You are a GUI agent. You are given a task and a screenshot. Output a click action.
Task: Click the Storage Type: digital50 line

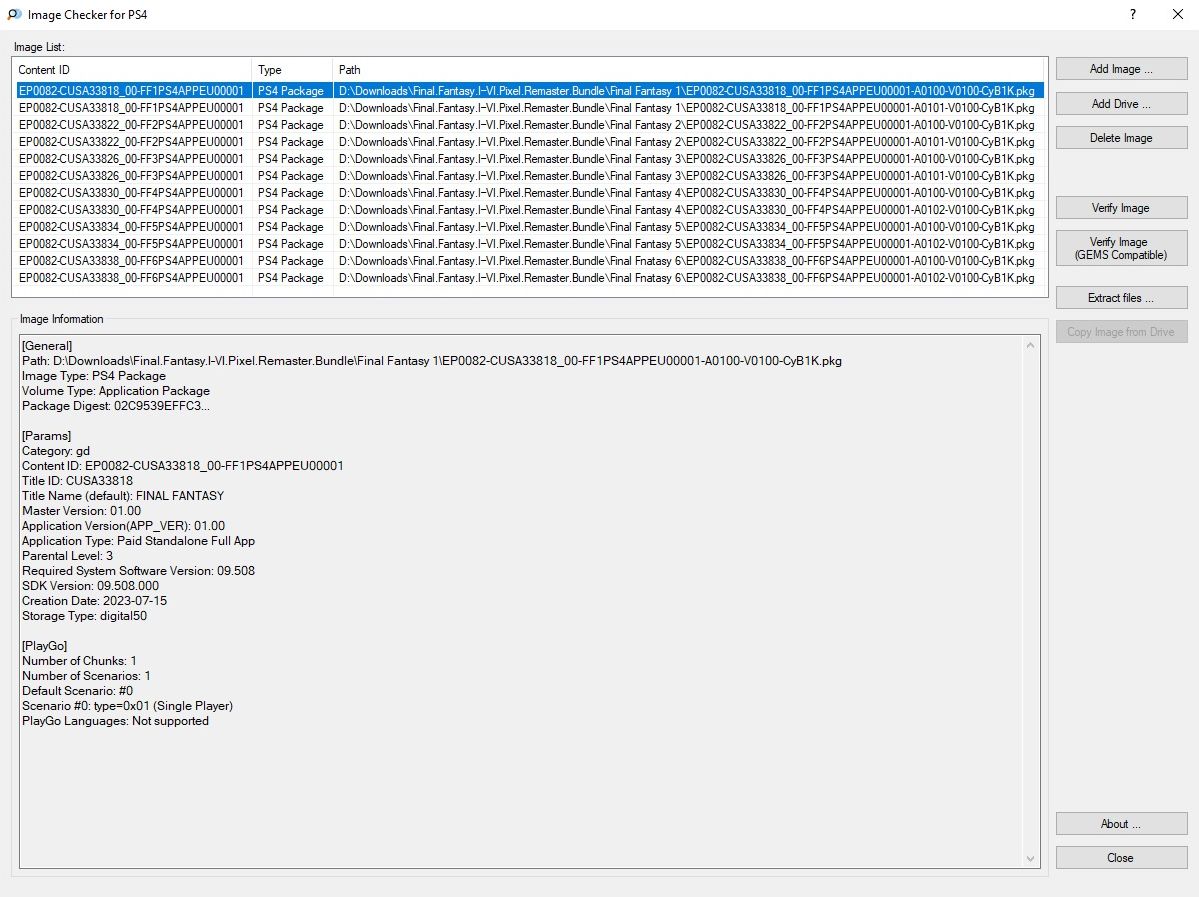click(84, 616)
